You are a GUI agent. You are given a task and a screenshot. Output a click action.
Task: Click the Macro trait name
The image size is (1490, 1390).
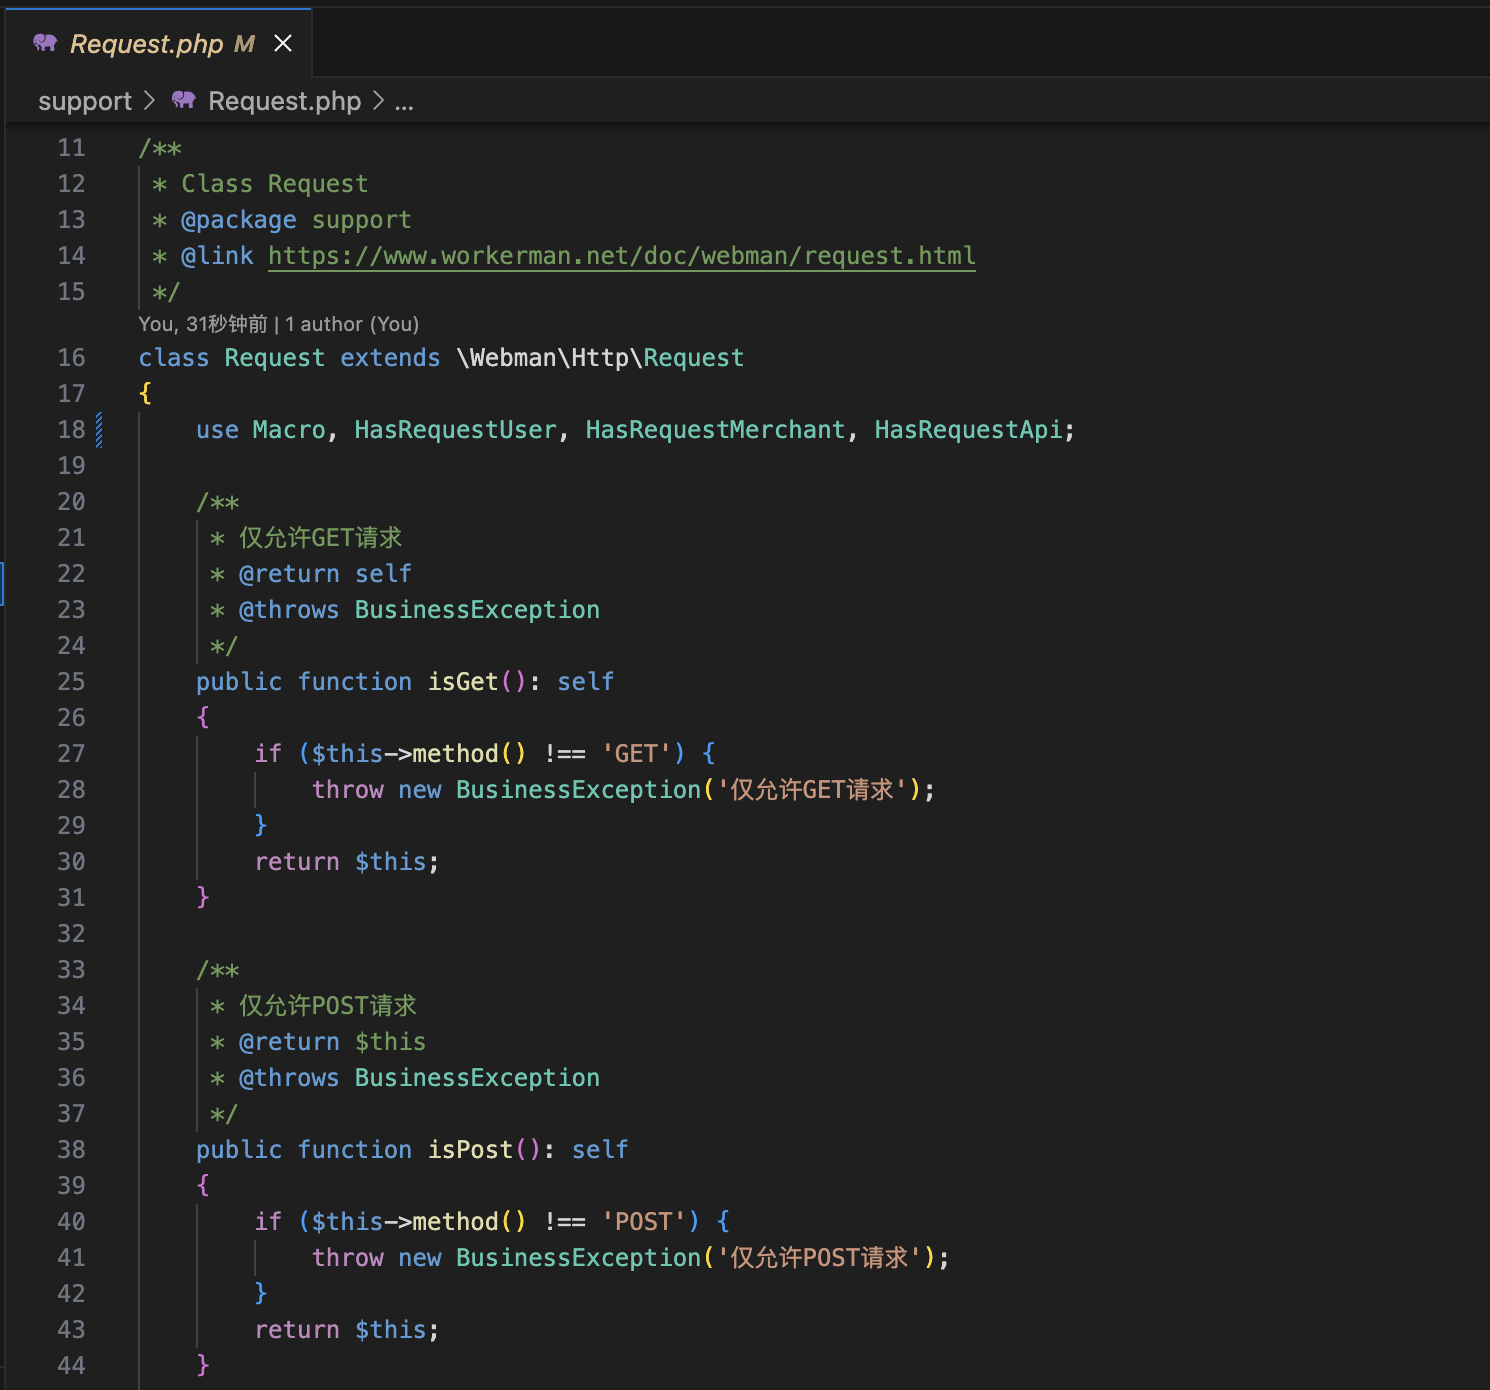pos(289,430)
